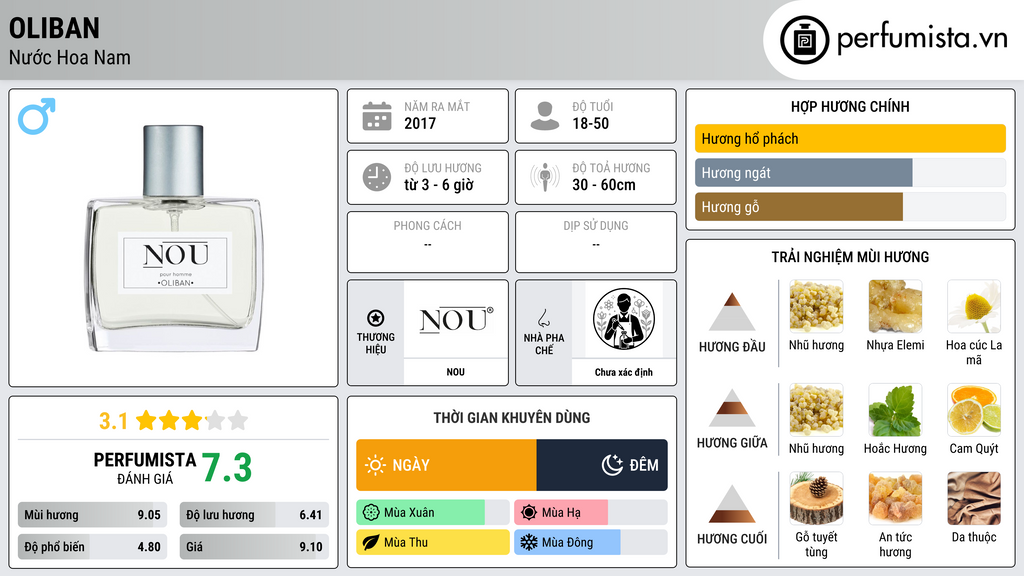Click the perfumista.vn perfume bottle logo icon
This screenshot has height=576, width=1024.
pyautogui.click(x=804, y=40)
